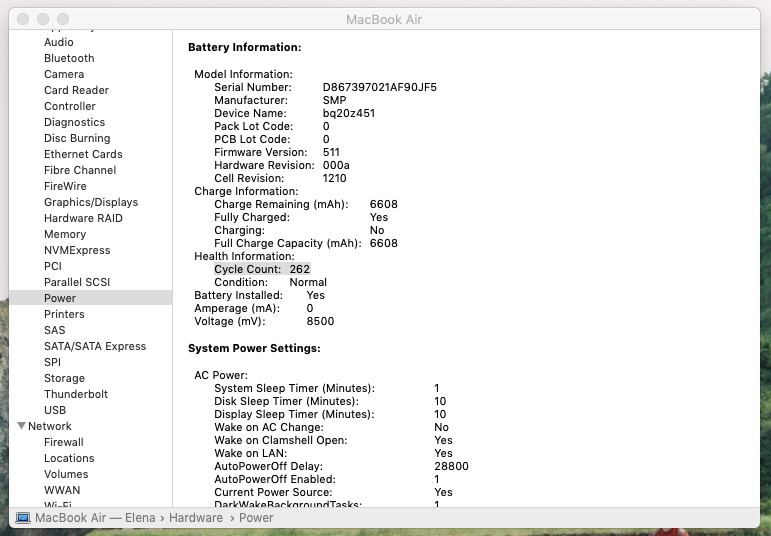This screenshot has width=771, height=536.
Task: Click the AC Power heading
Action: click(x=221, y=375)
